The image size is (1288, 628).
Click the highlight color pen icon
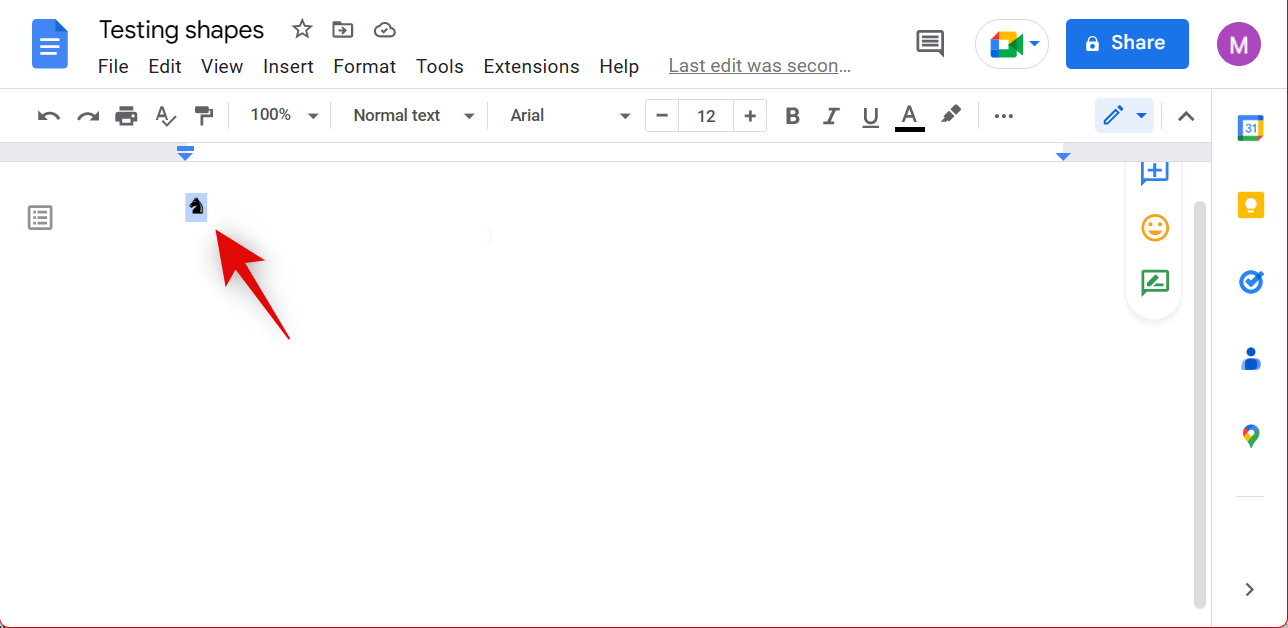pyautogui.click(x=951, y=115)
